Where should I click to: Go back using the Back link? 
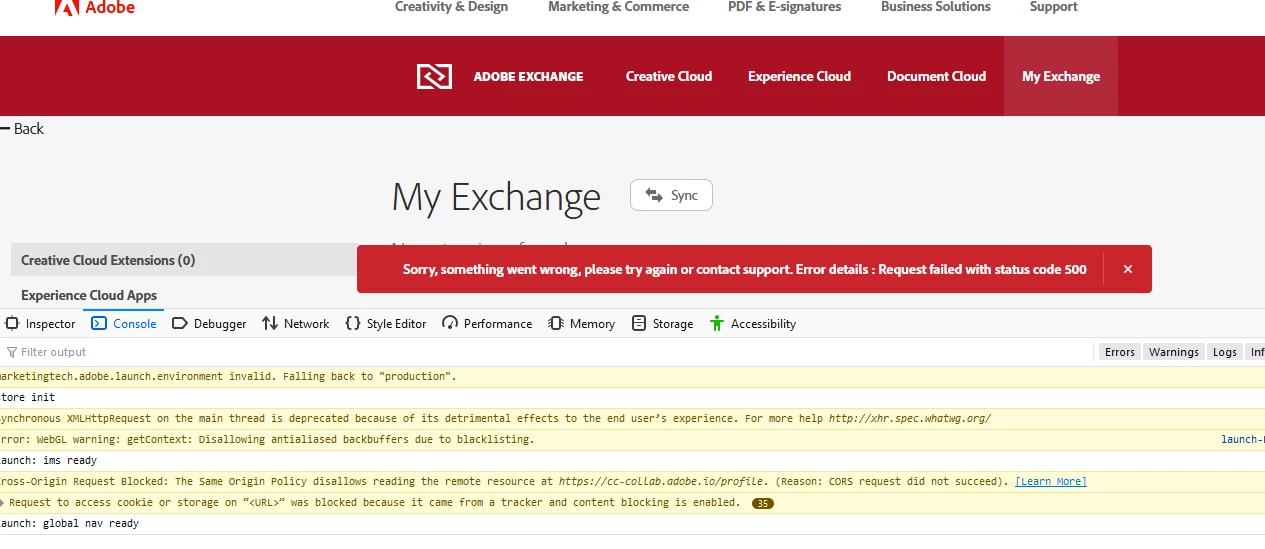pos(22,128)
